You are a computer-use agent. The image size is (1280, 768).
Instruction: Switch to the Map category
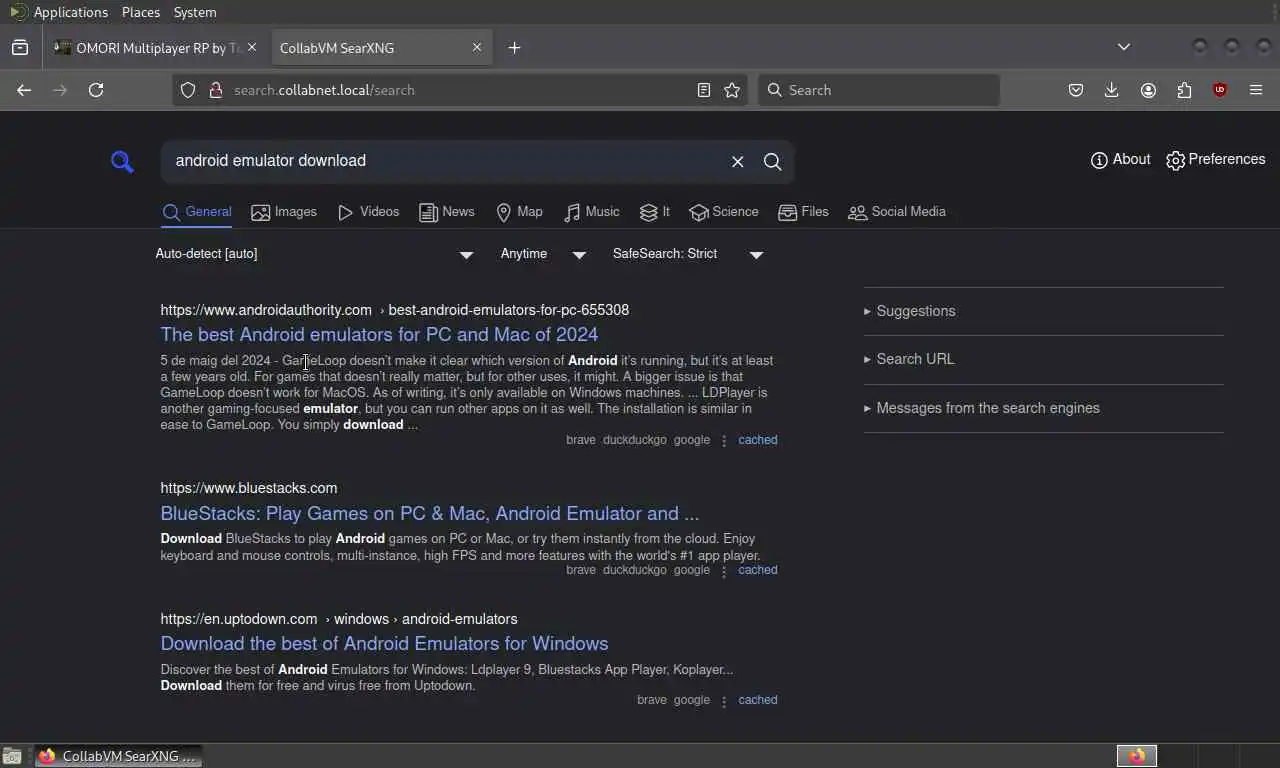point(519,212)
